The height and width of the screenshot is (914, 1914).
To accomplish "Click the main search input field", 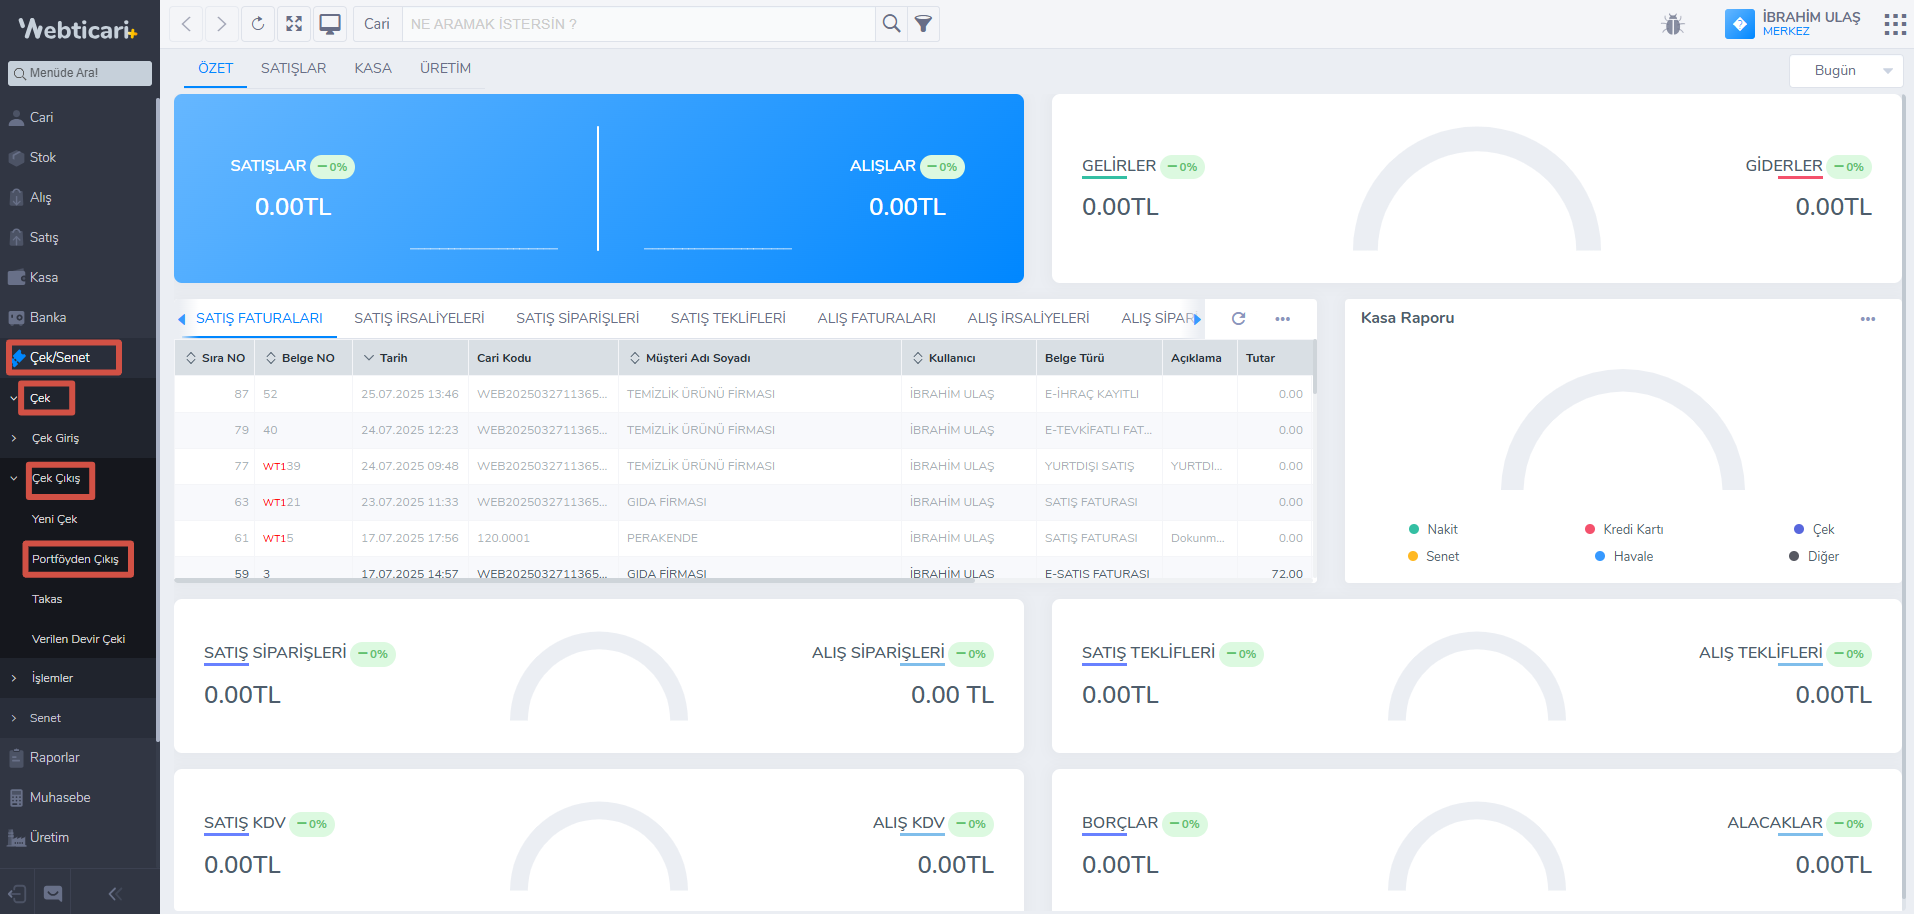I will point(640,24).
